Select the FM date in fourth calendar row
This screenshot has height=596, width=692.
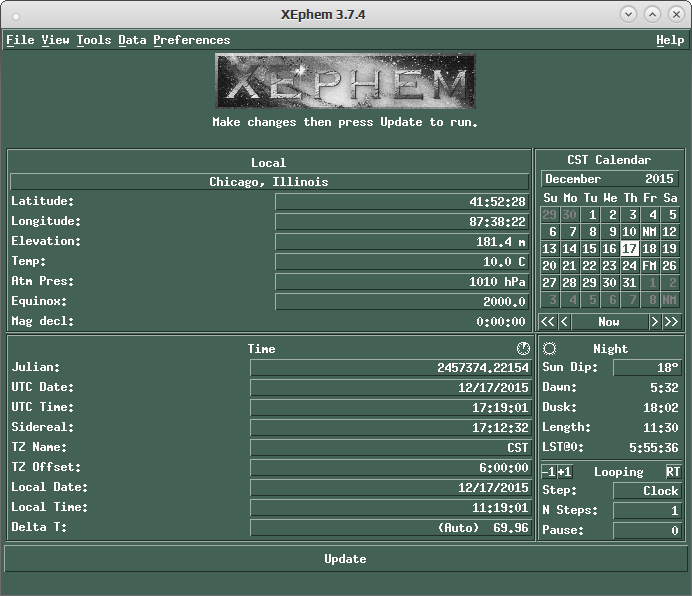649,266
